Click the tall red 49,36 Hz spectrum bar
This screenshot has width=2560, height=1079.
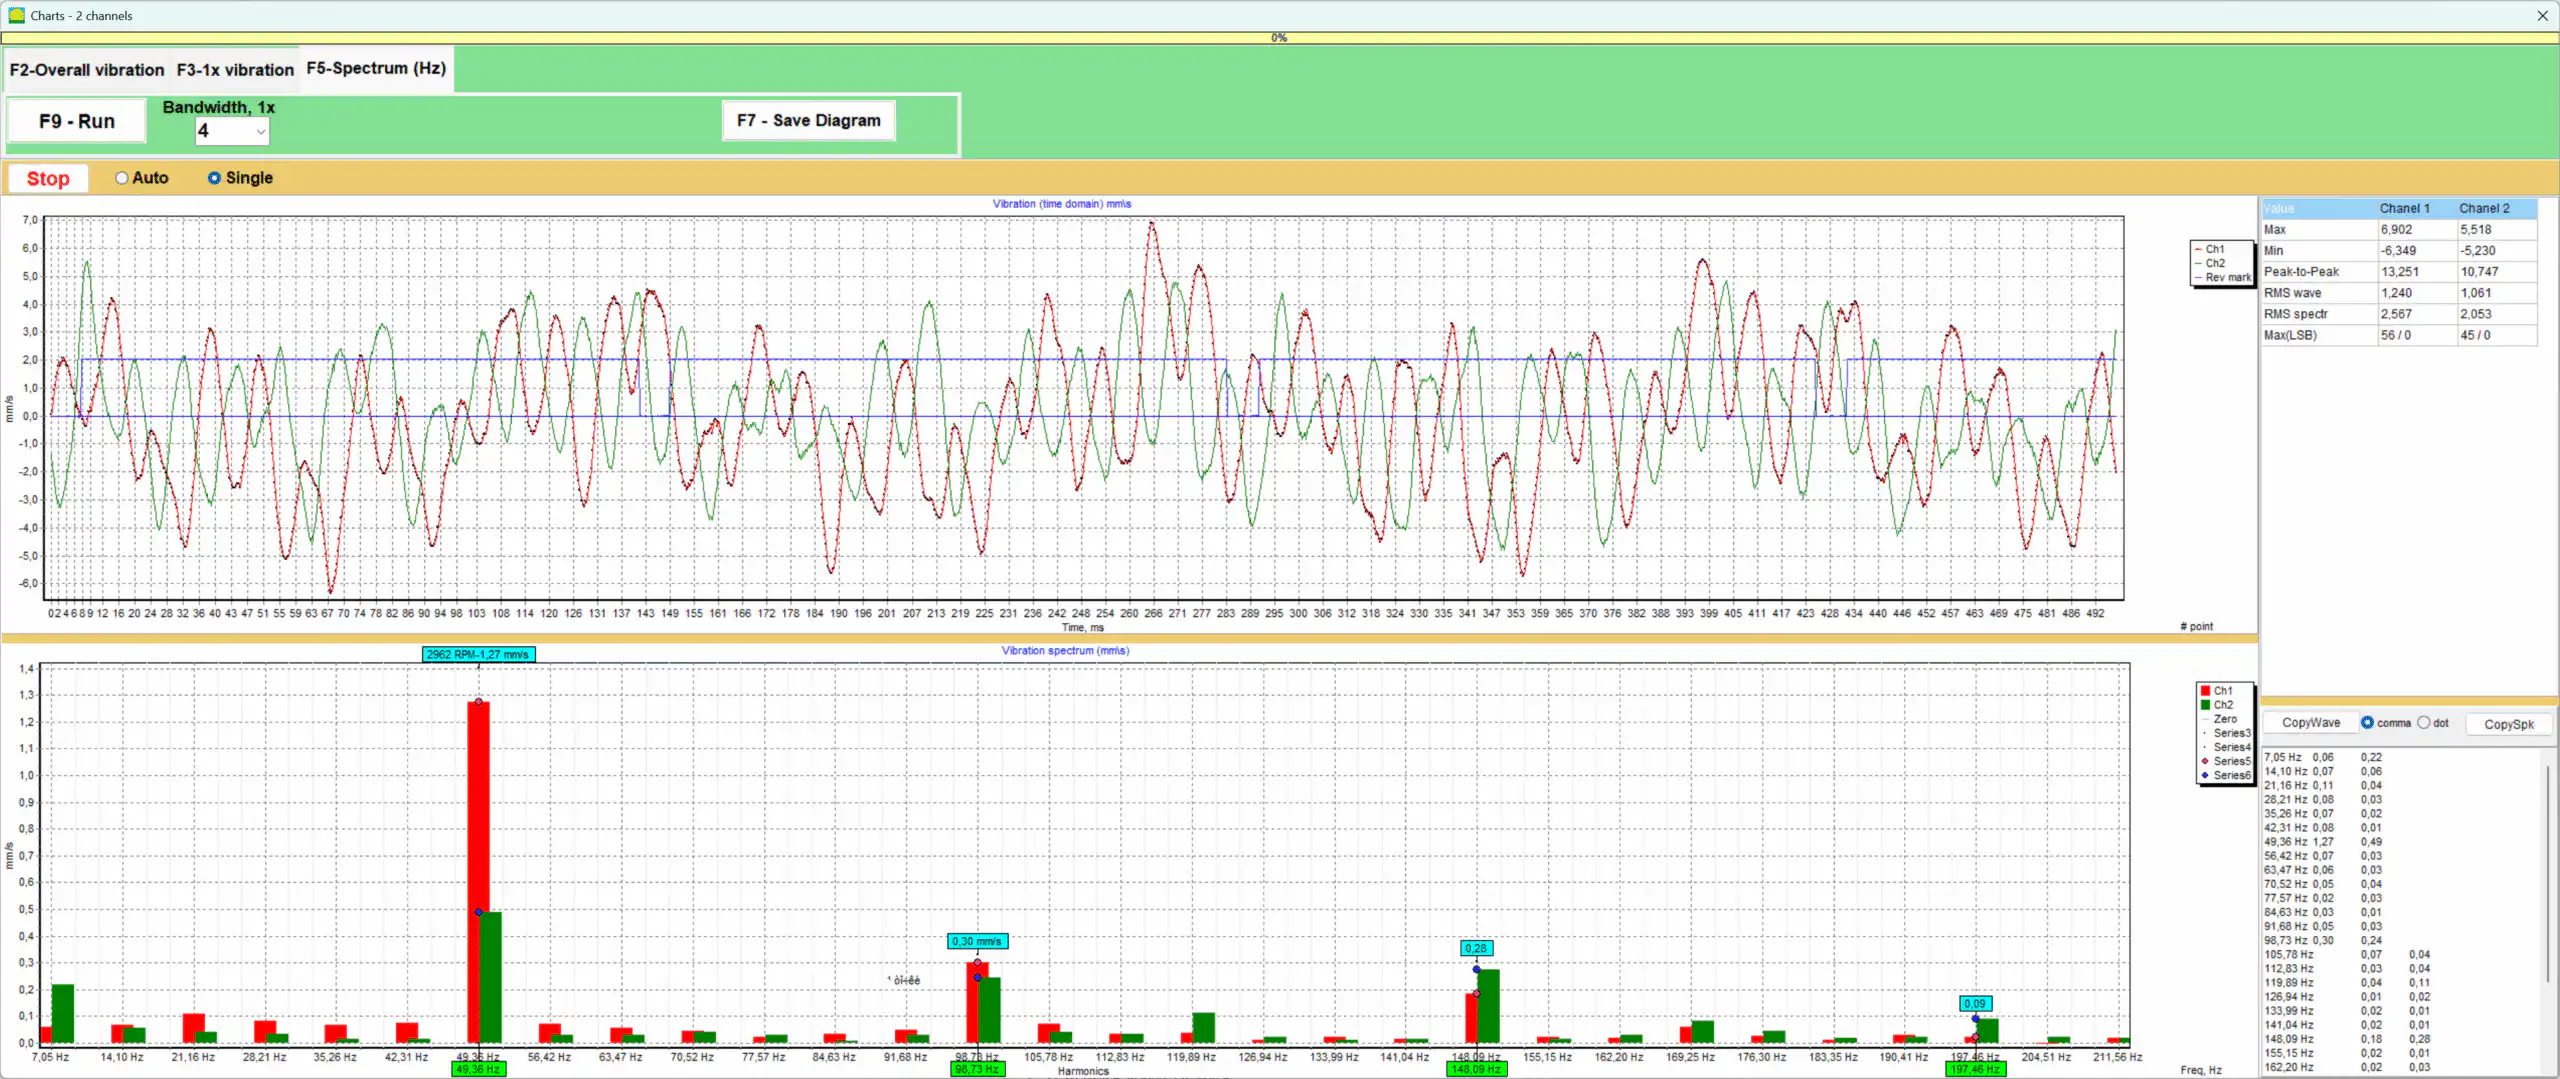click(x=478, y=872)
